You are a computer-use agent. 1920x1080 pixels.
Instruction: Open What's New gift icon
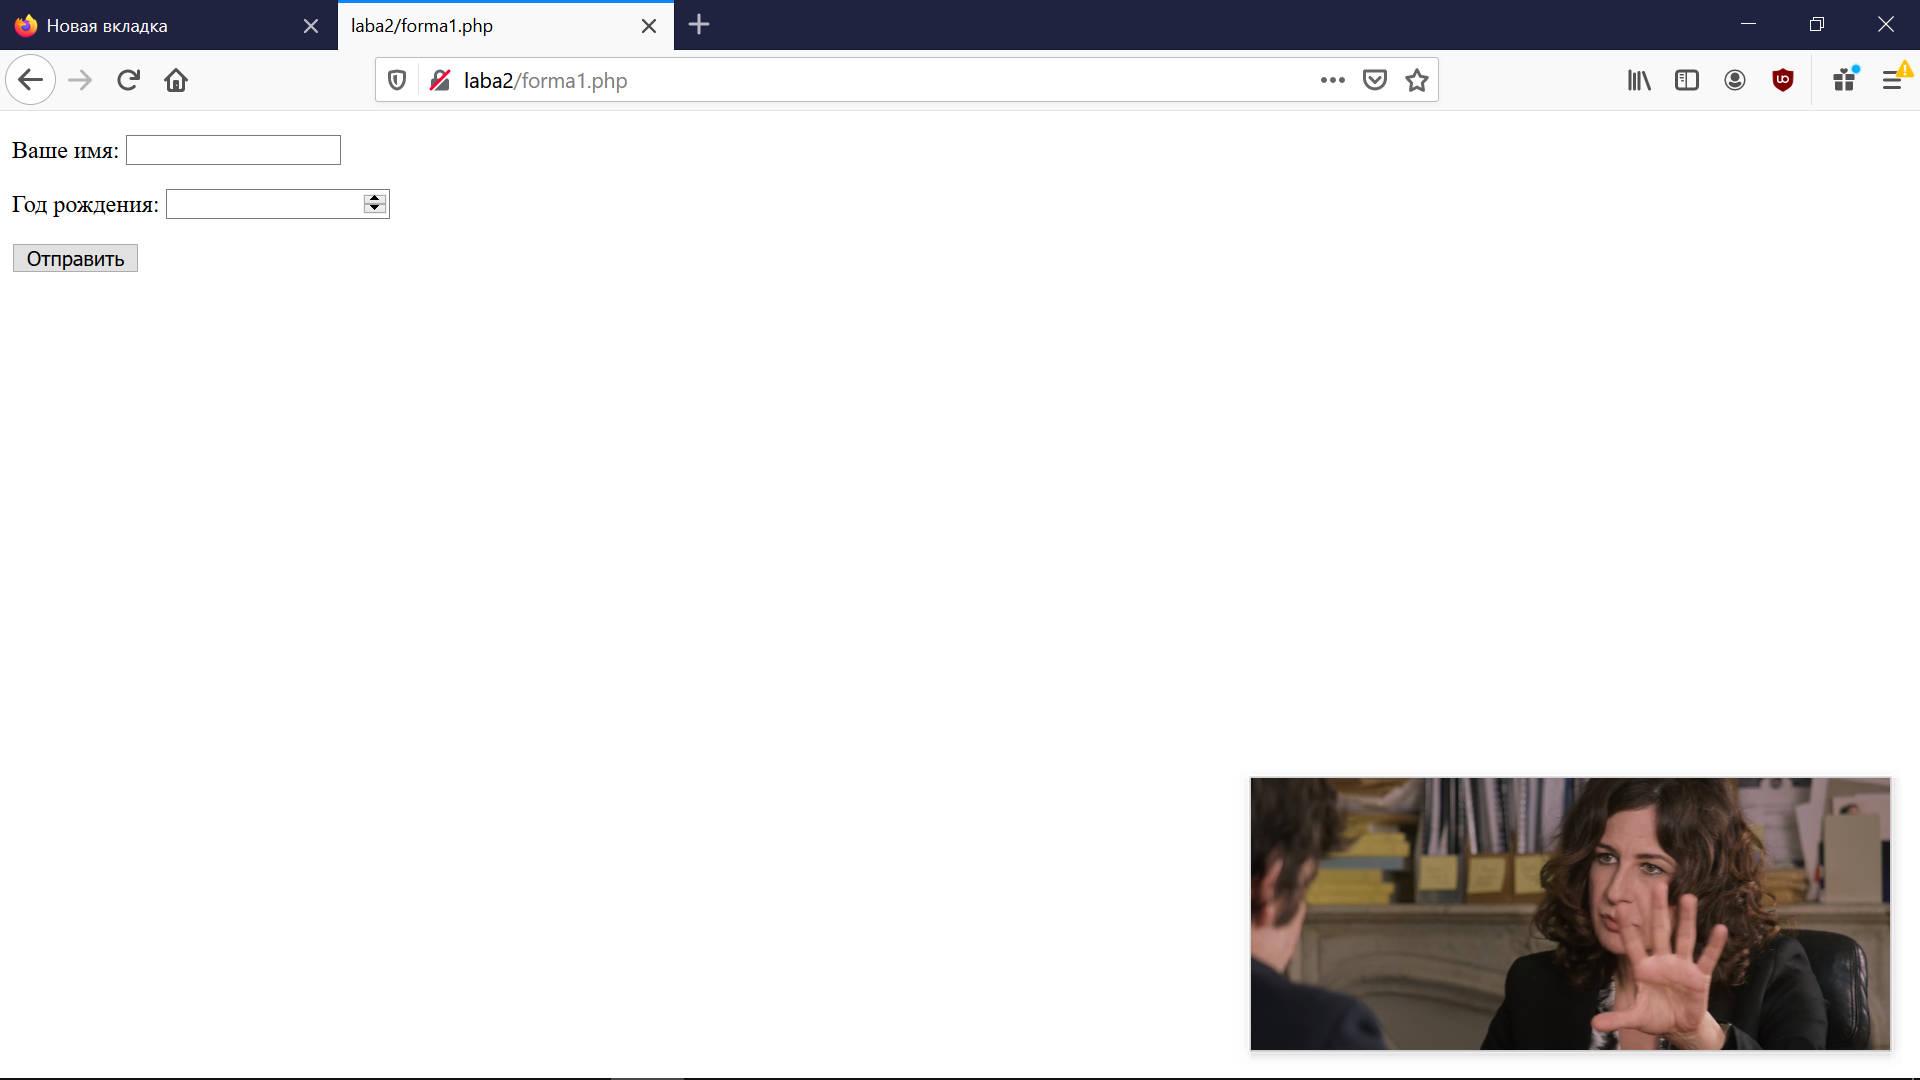[x=1845, y=80]
